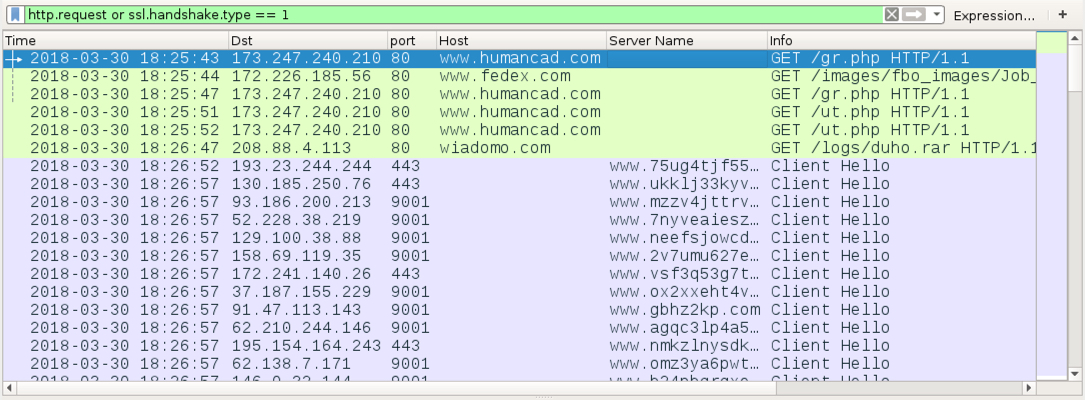The width and height of the screenshot is (1085, 400).
Task: Open the Expression… dialog
Action: pos(994,15)
